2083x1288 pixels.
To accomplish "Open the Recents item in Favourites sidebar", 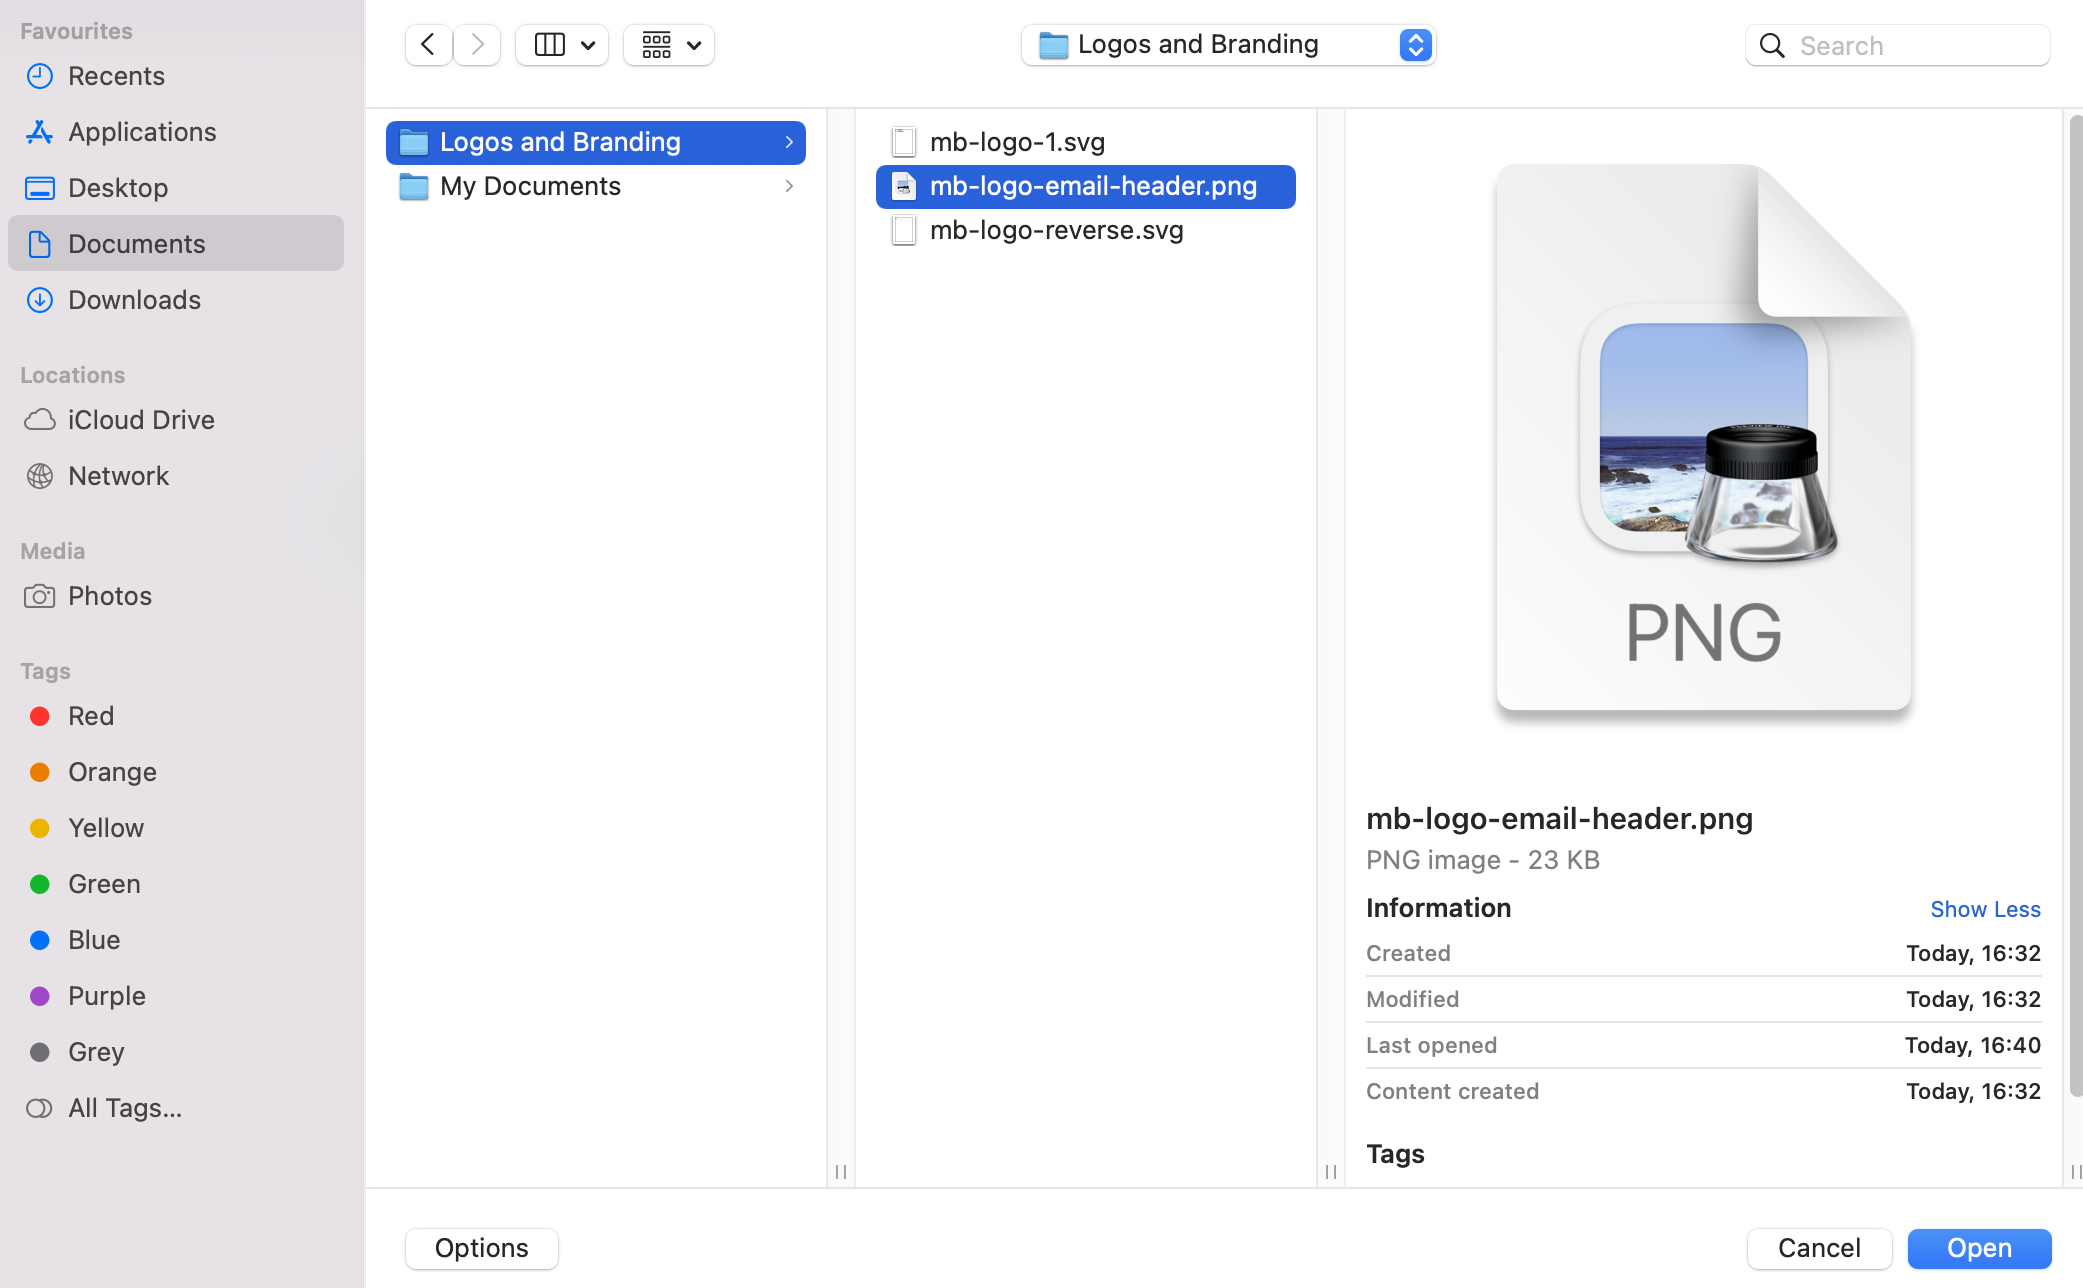I will tap(116, 76).
